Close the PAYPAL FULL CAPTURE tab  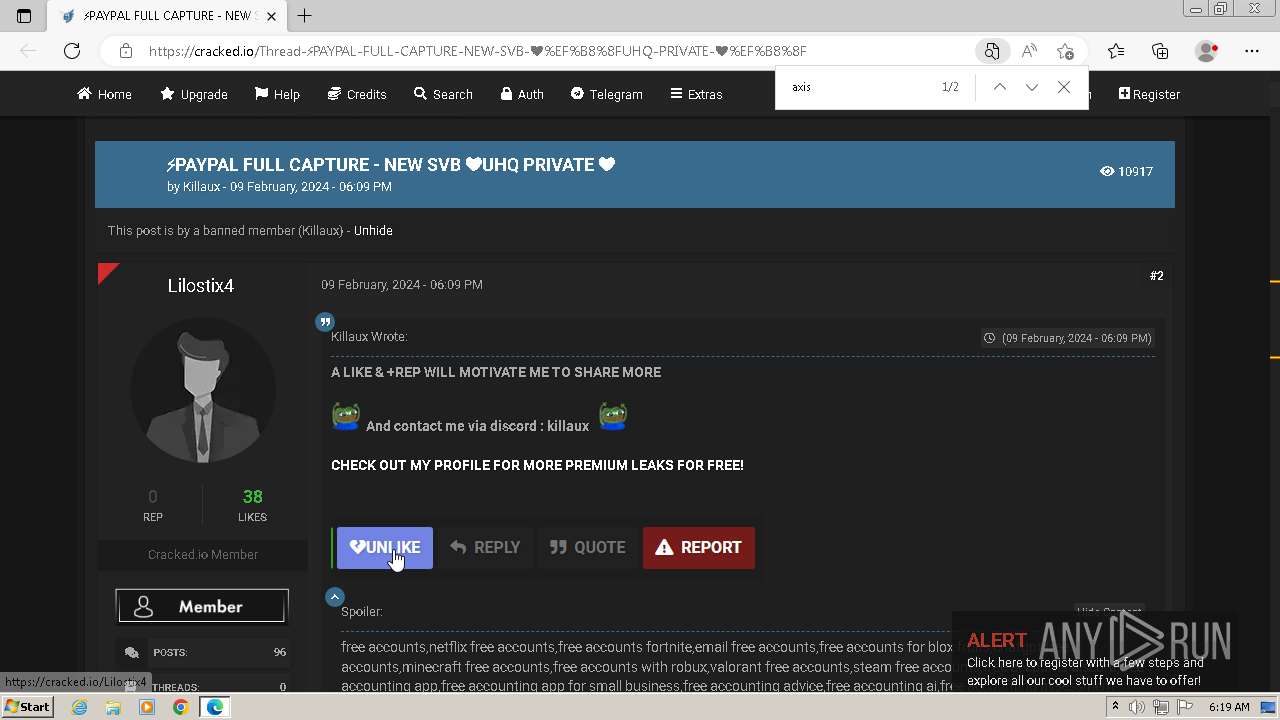[271, 15]
